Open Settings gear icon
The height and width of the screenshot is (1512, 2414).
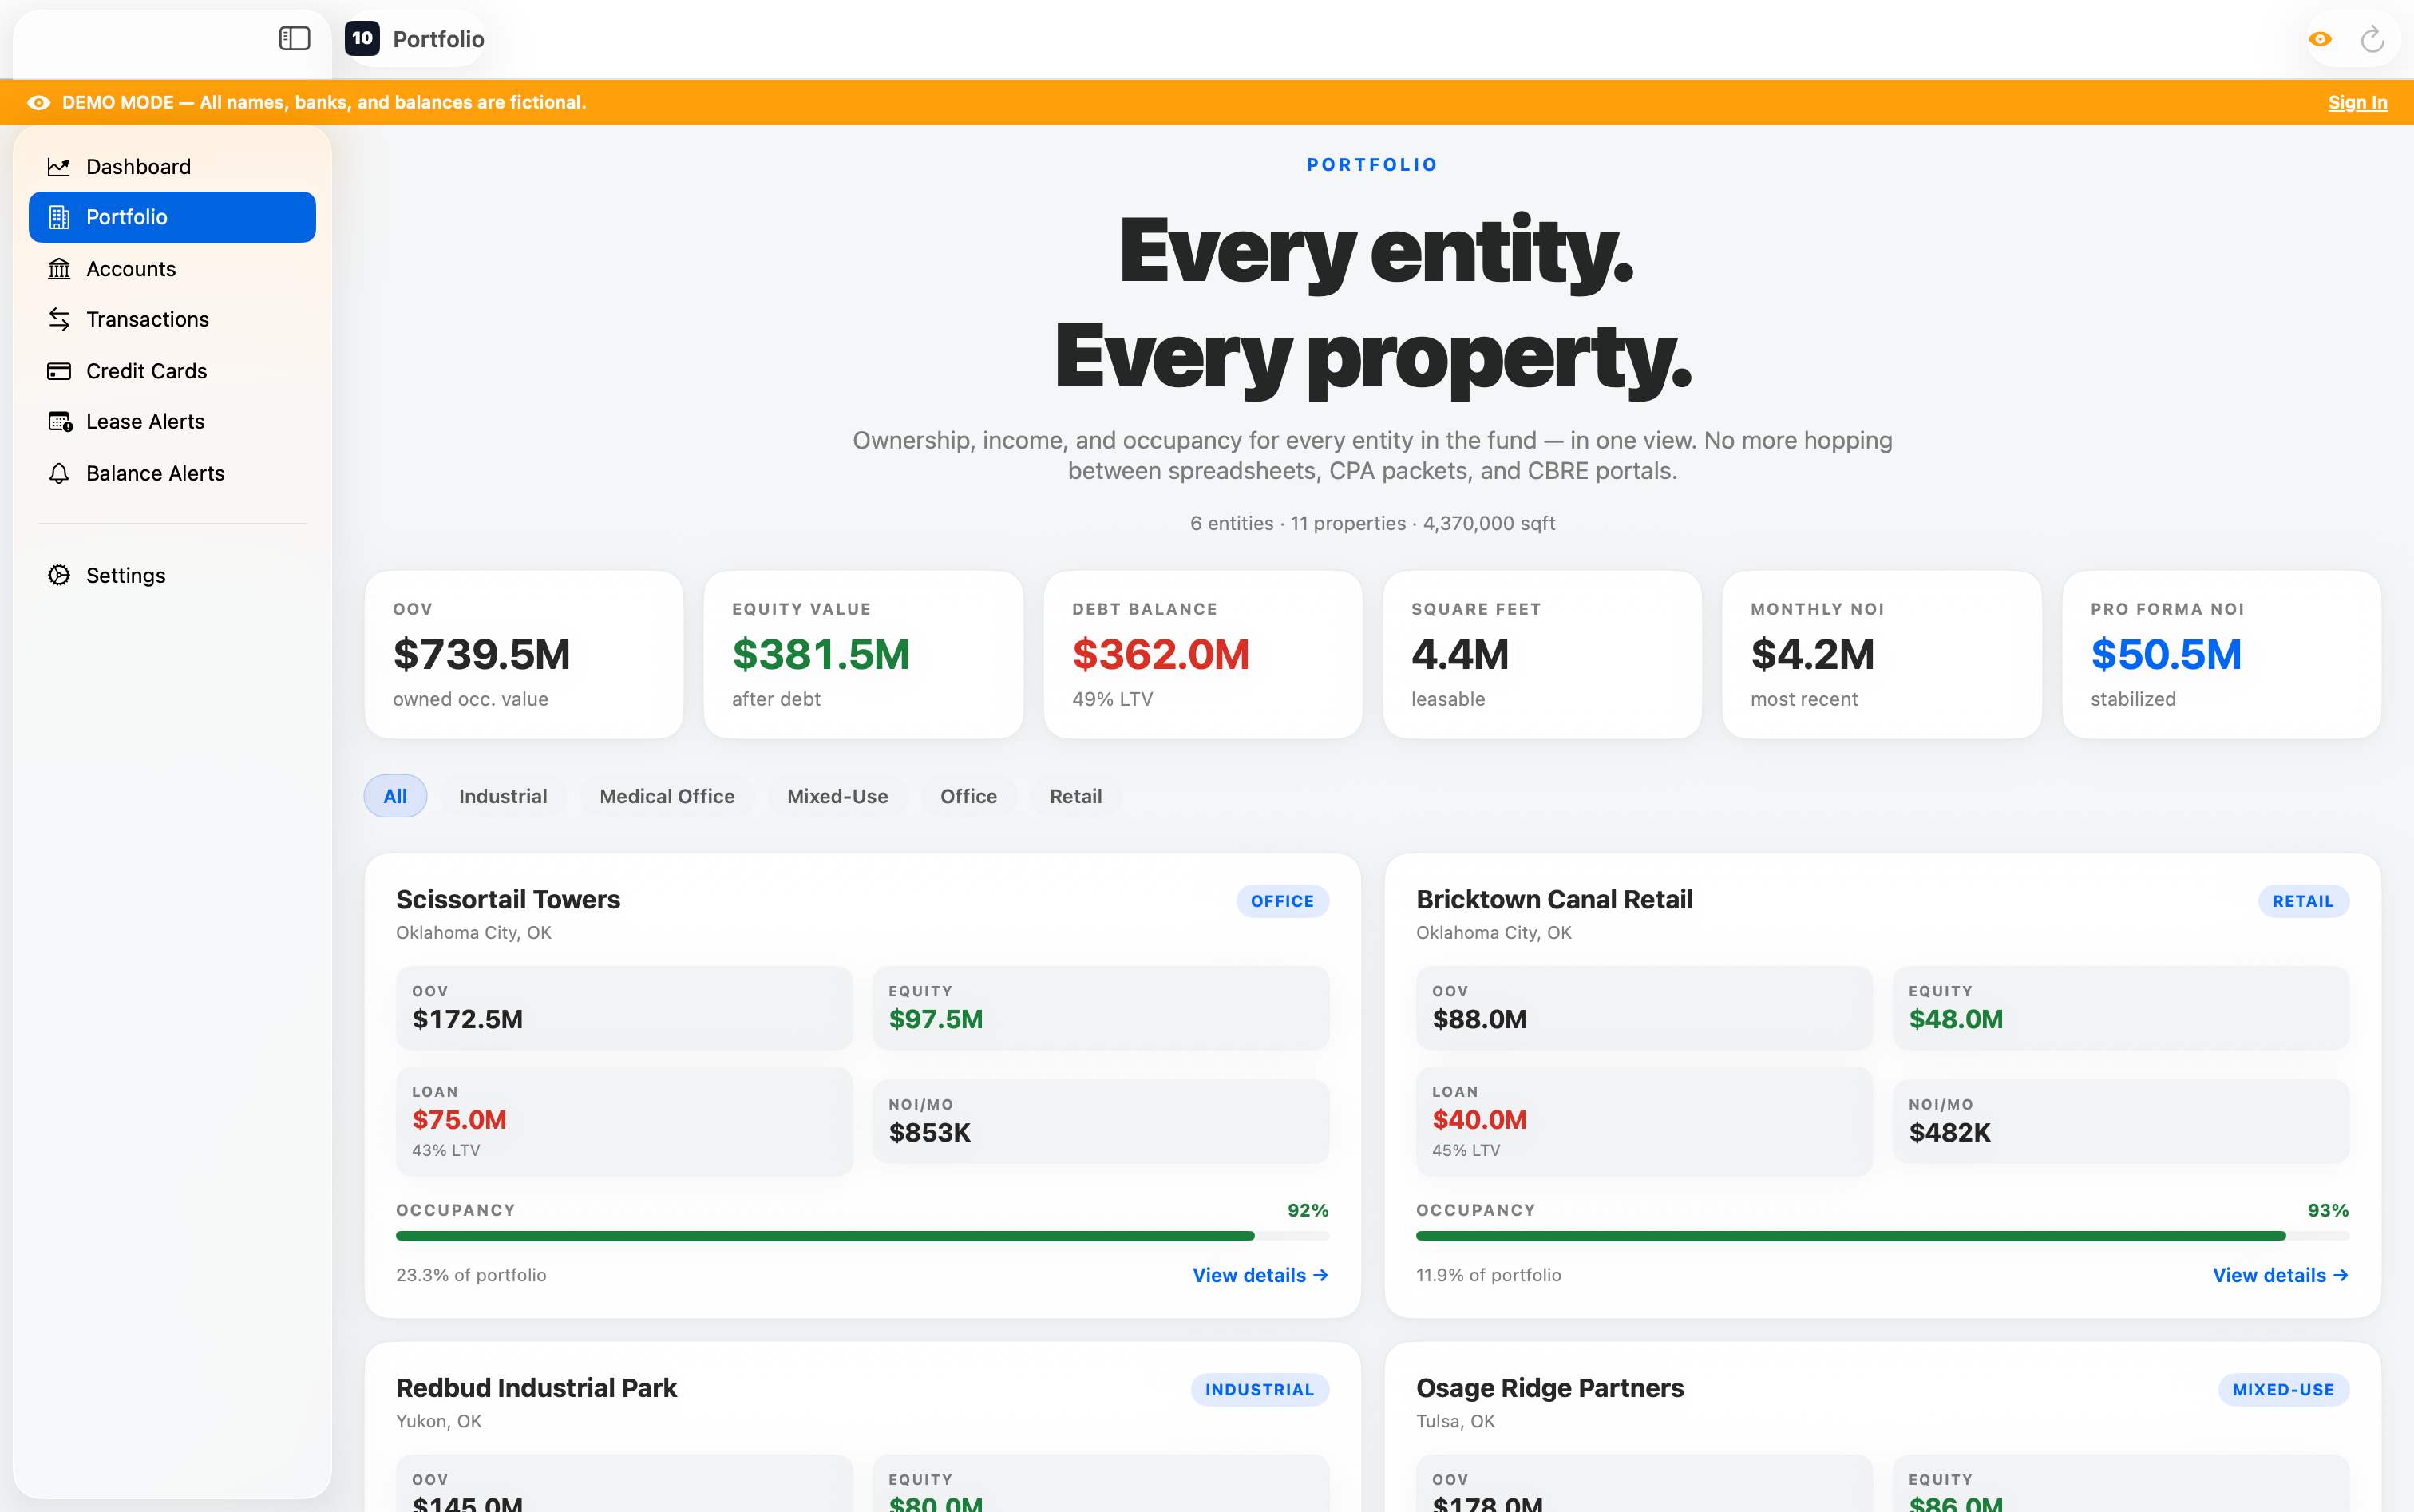(59, 575)
